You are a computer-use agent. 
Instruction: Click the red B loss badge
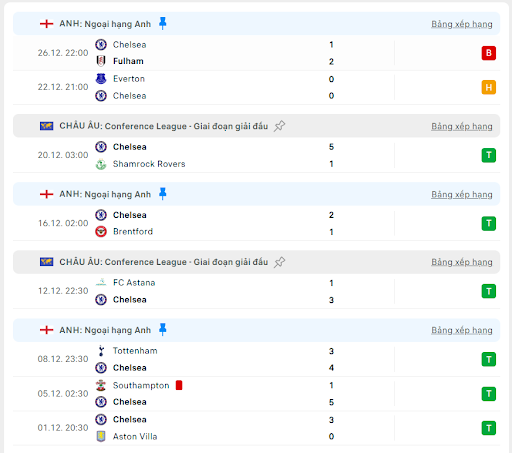click(489, 53)
